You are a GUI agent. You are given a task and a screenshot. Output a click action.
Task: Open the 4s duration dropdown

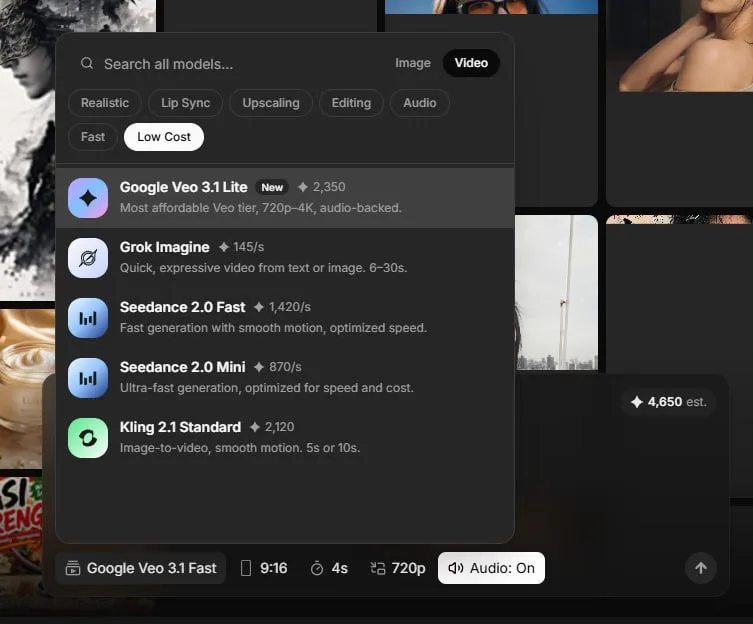329,568
